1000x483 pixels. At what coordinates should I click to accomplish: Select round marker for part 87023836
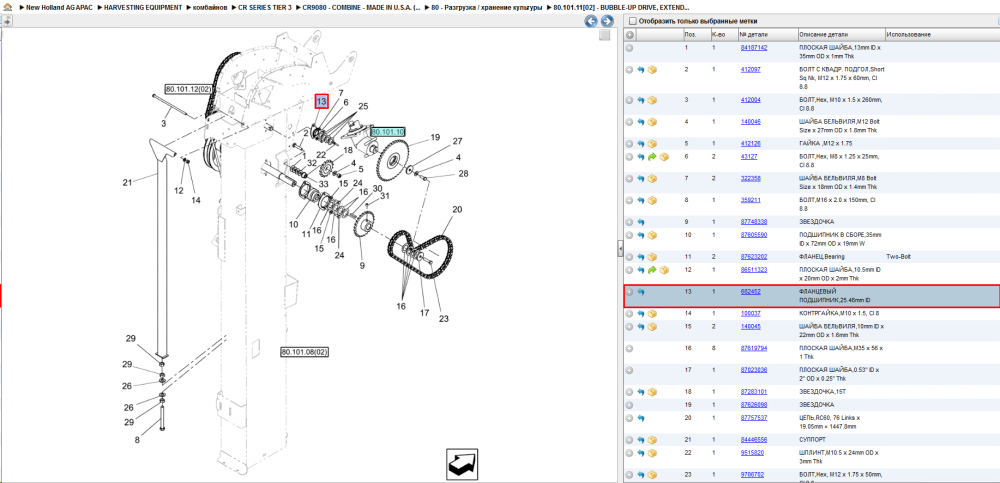tap(629, 370)
